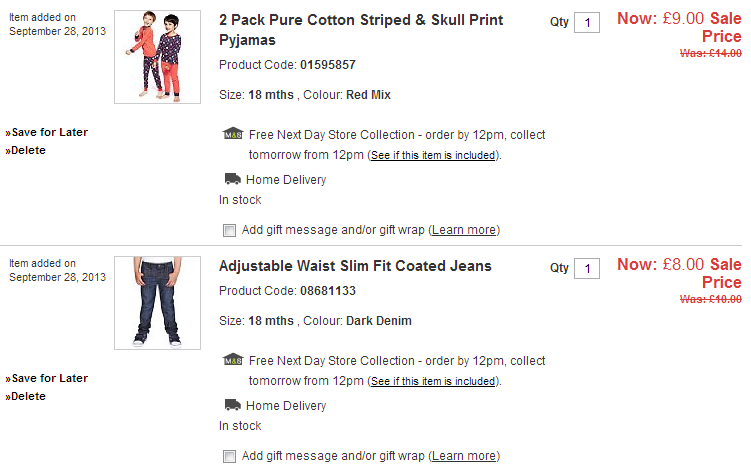This screenshot has width=751, height=469.
Task: Click the M&S store collection icon for pyjamas
Action: click(232, 134)
